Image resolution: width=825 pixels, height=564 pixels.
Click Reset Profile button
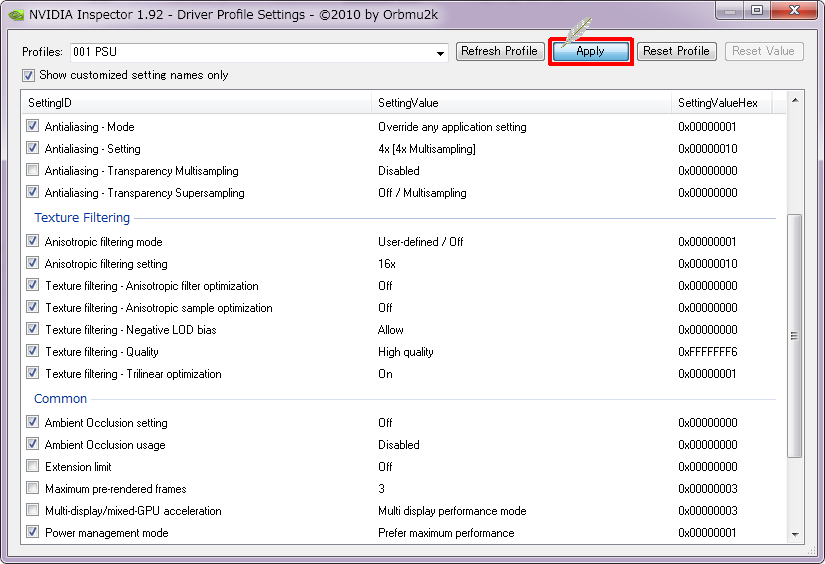[676, 51]
